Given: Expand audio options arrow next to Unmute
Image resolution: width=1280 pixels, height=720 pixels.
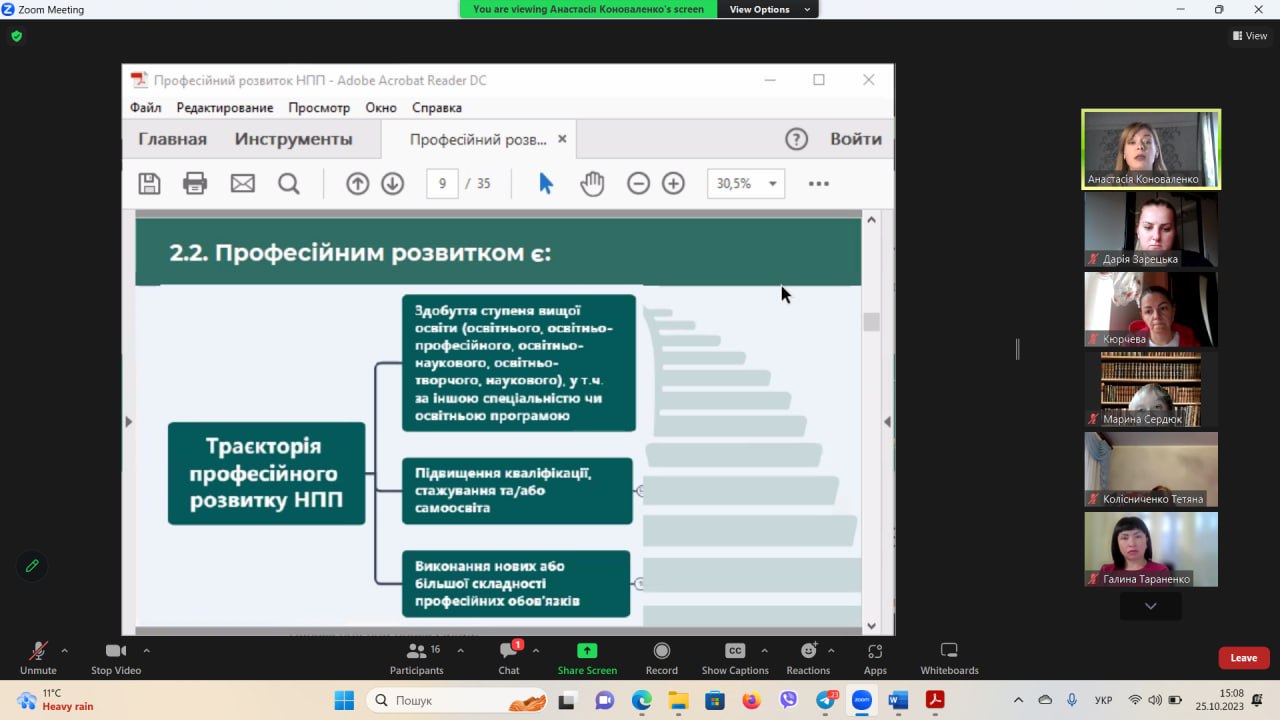Looking at the screenshot, I should point(65,651).
